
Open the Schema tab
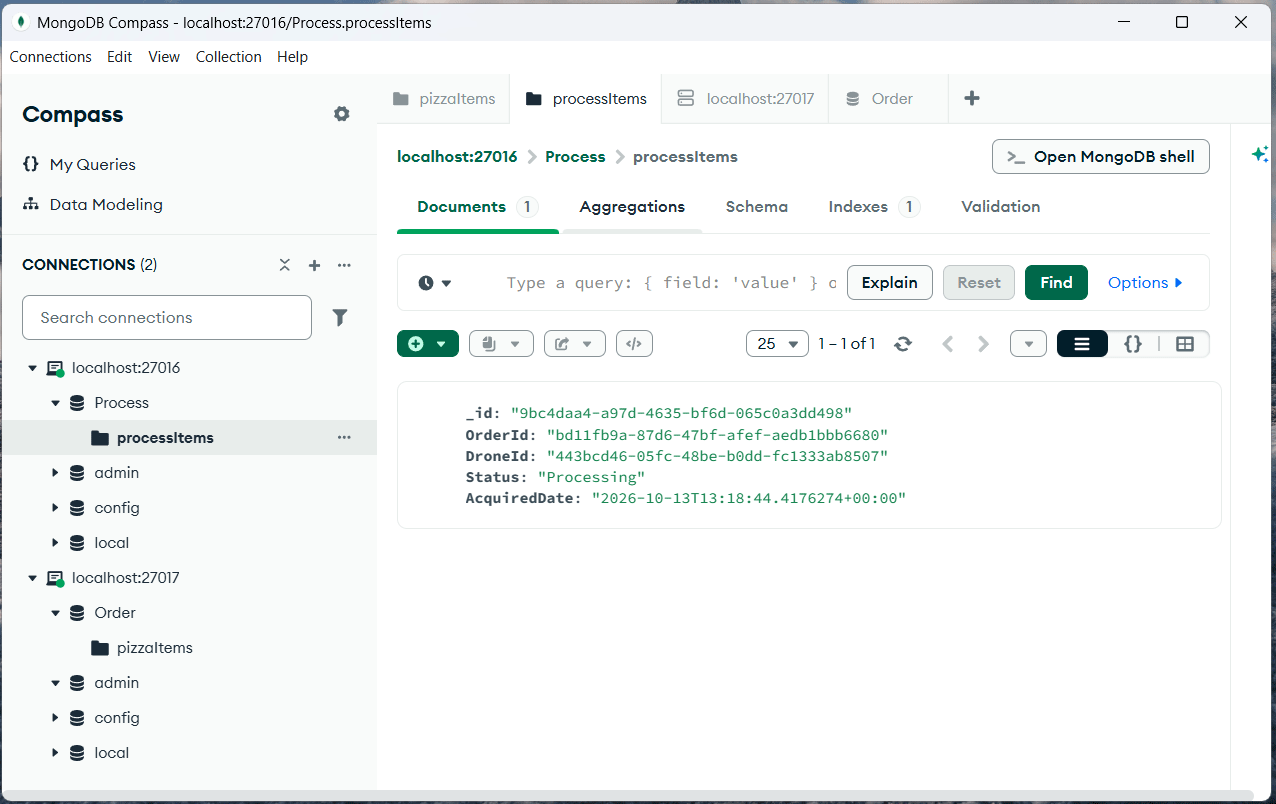point(757,207)
